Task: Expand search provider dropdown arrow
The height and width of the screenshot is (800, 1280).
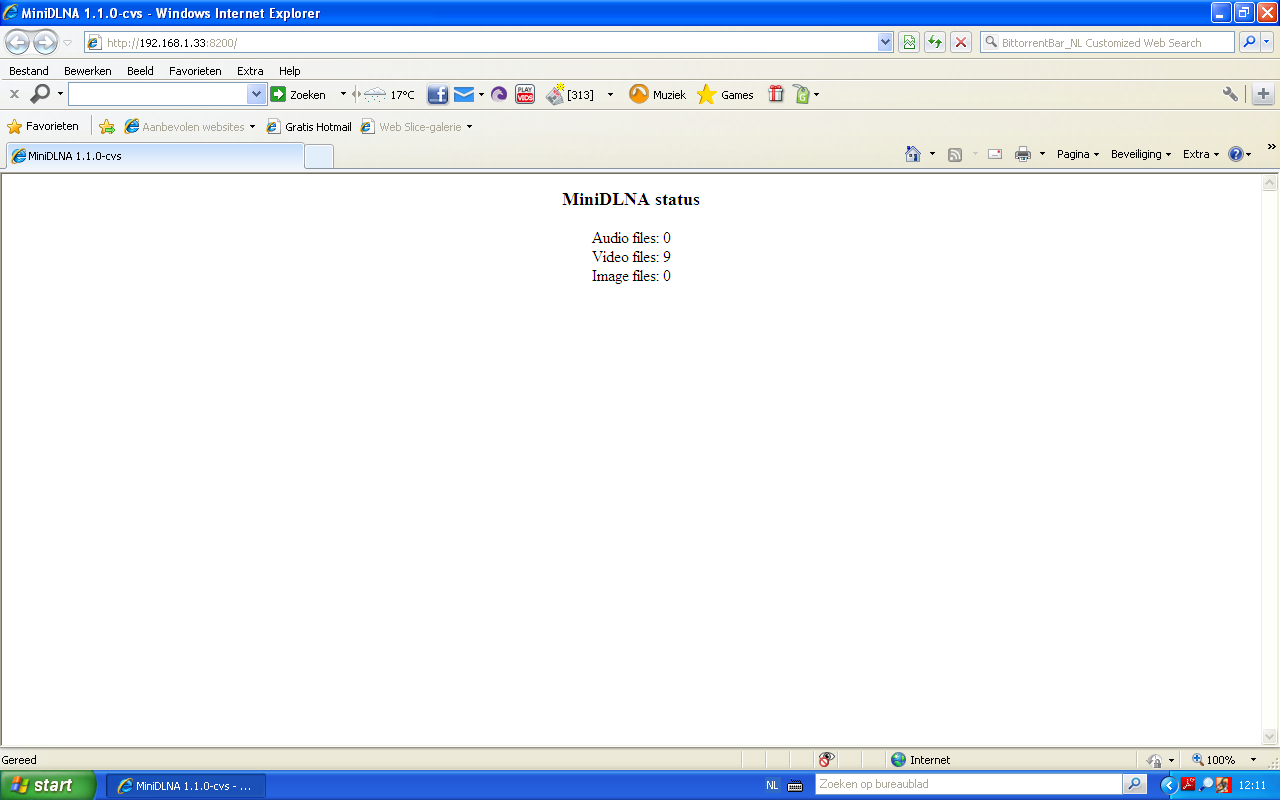Action: pos(1268,42)
